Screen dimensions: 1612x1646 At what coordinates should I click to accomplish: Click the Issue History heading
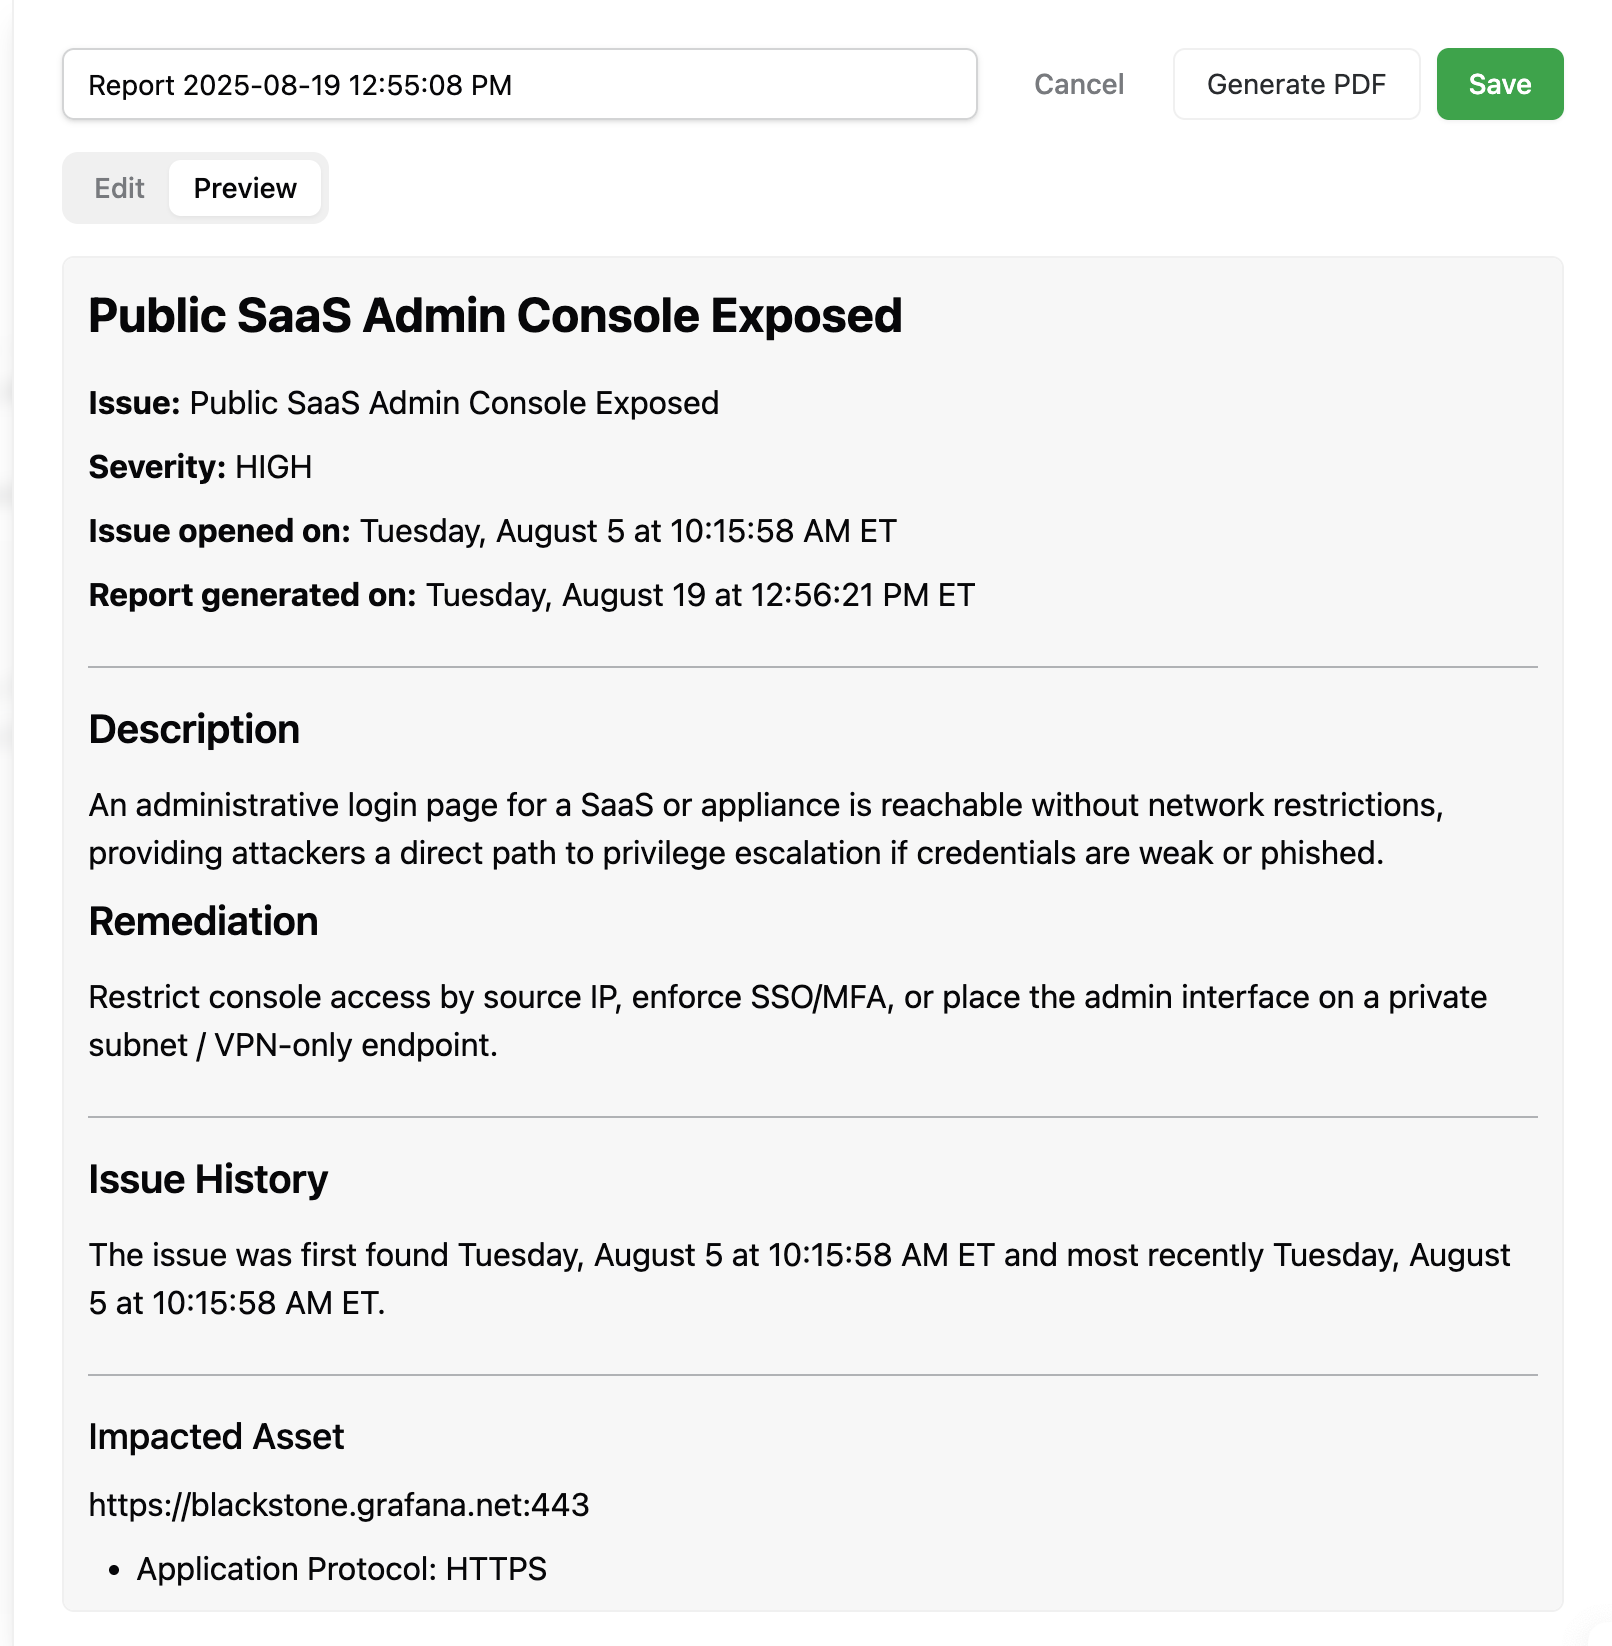[208, 1180]
